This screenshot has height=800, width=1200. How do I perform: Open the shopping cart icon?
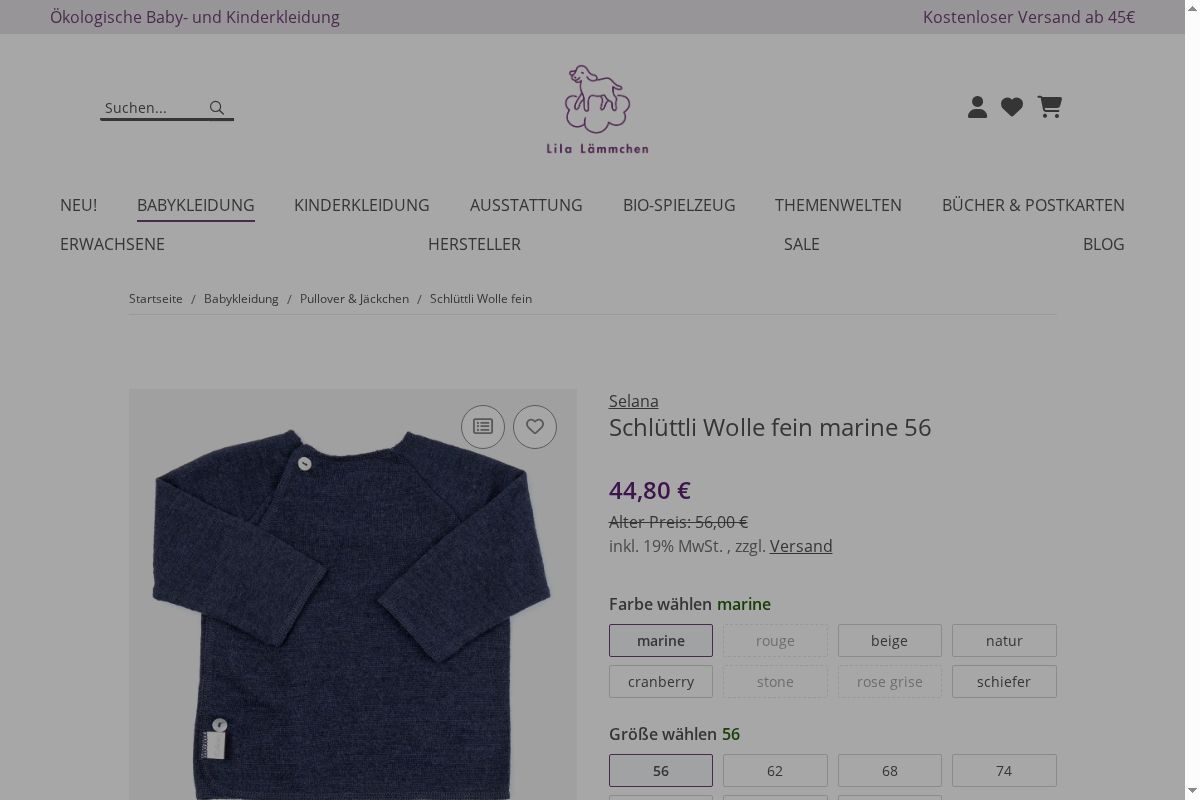[1049, 107]
